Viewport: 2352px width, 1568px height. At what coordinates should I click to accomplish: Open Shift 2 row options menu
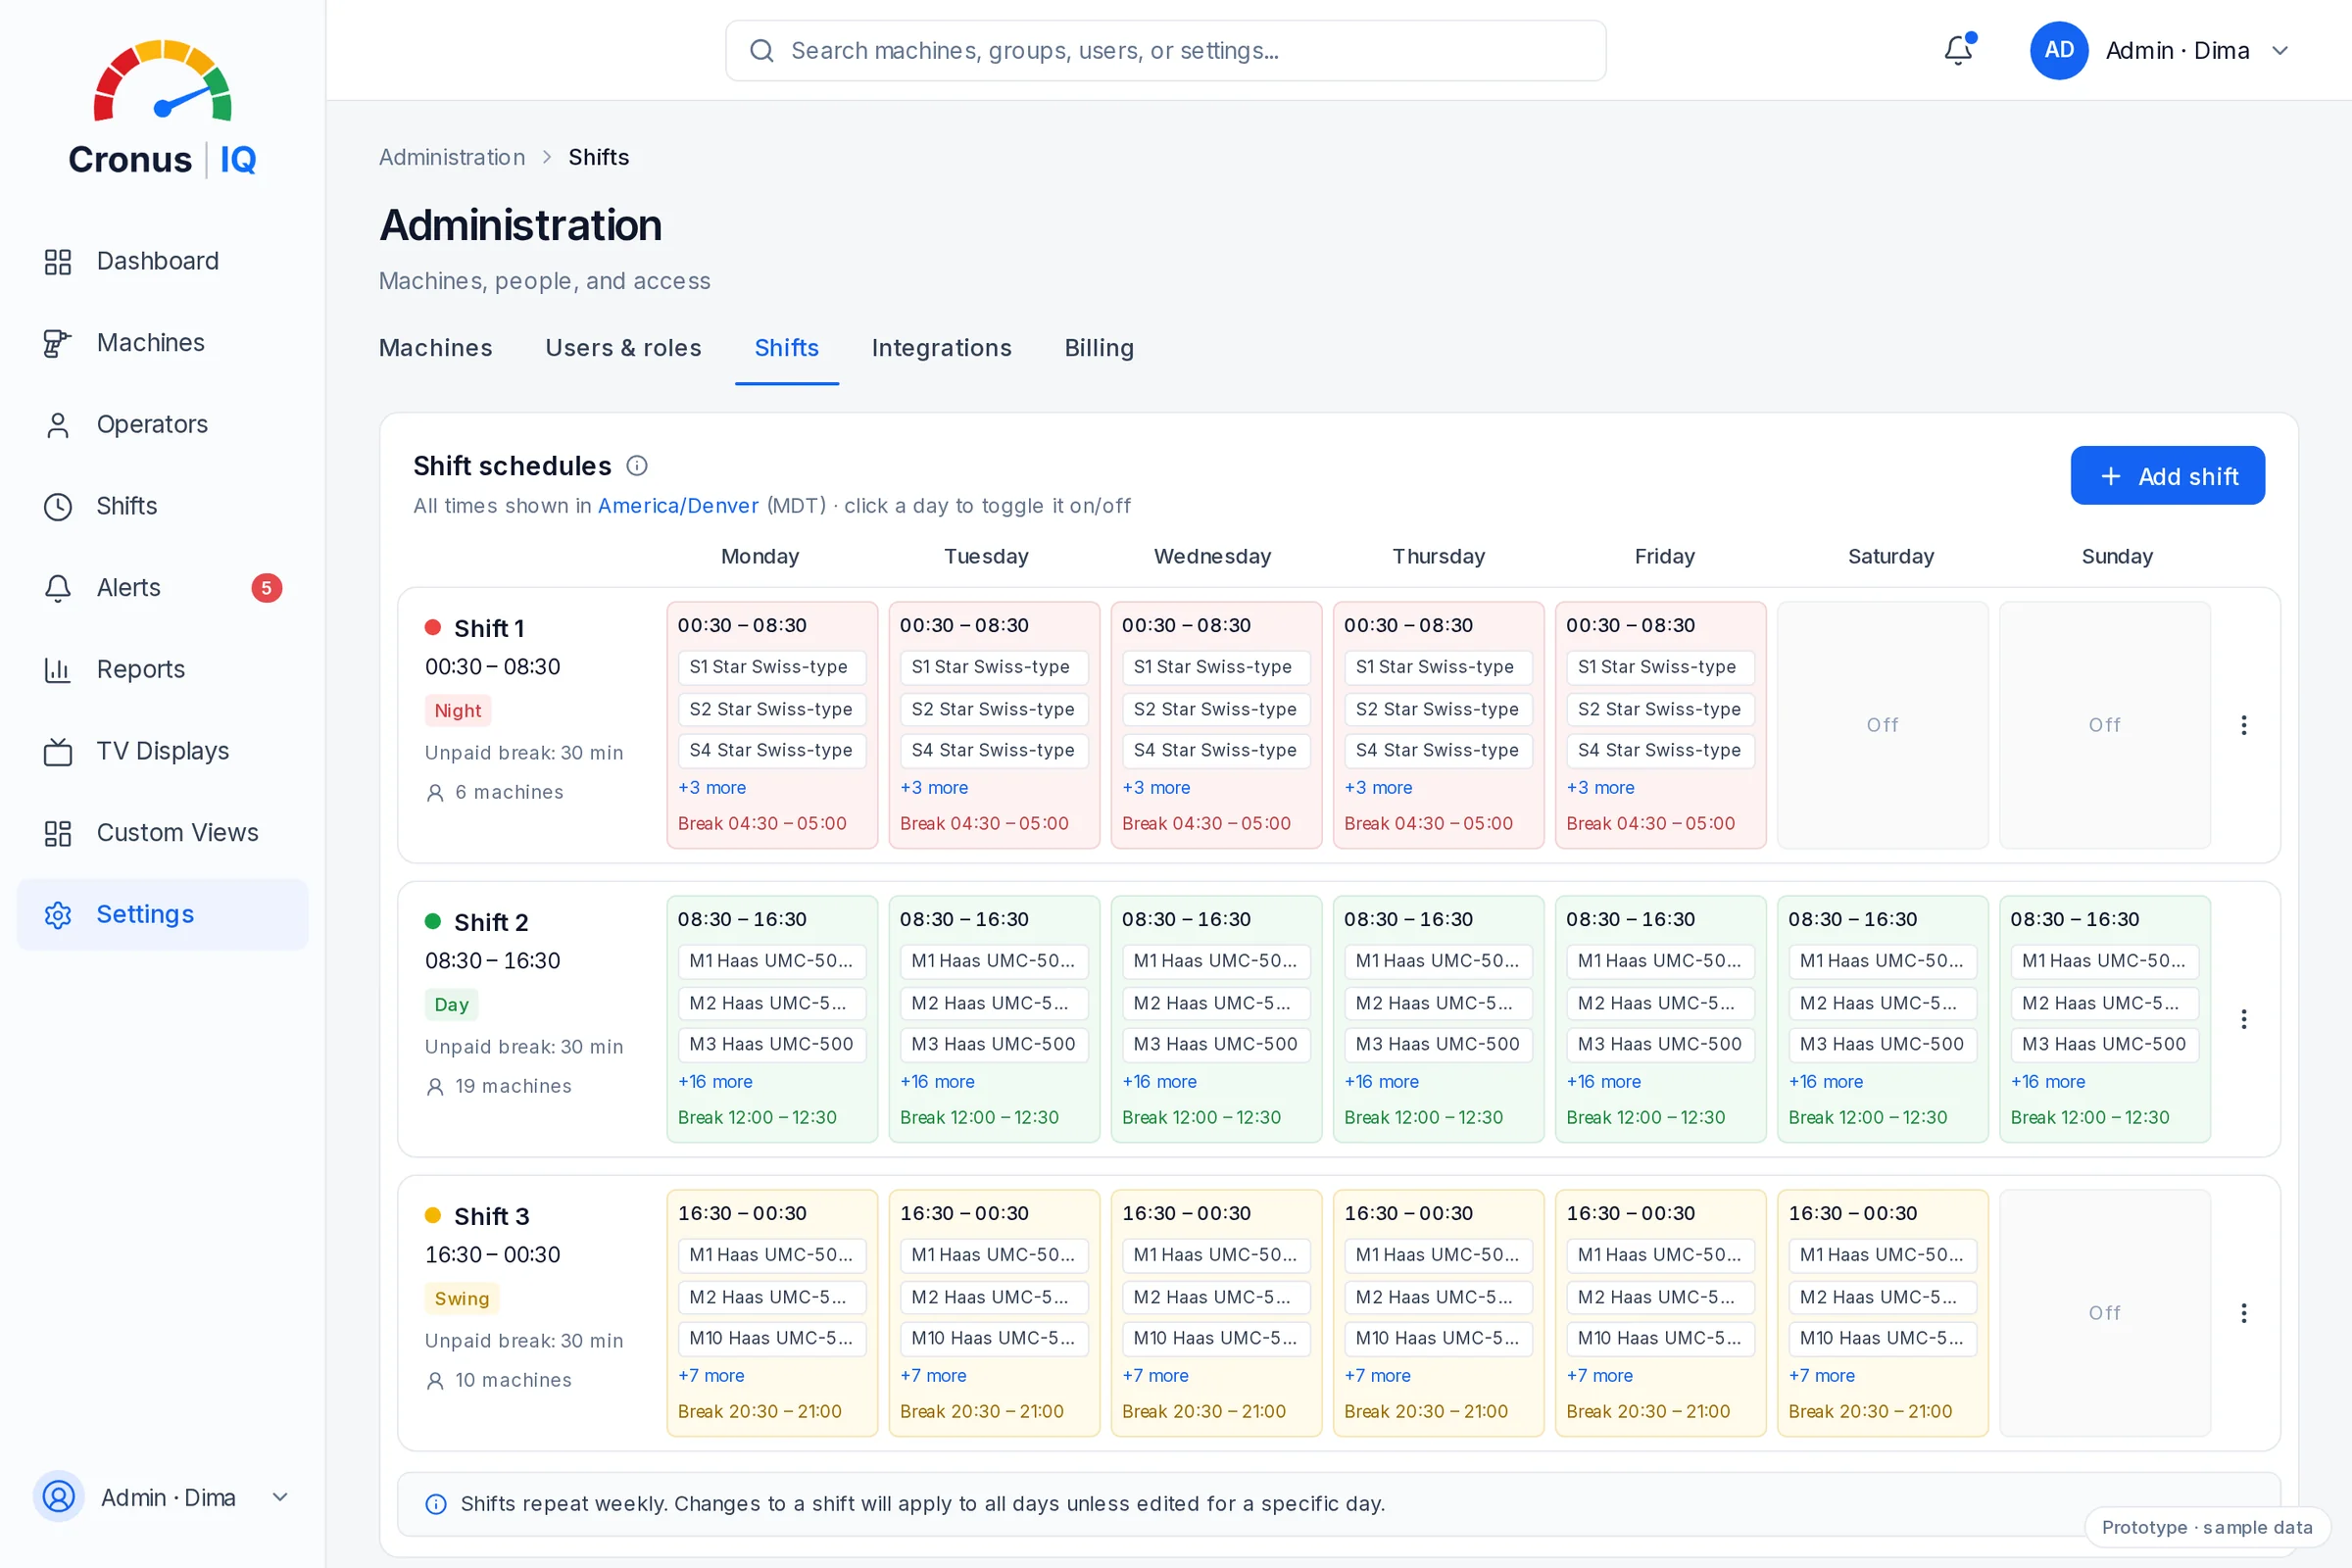[x=2243, y=1019]
